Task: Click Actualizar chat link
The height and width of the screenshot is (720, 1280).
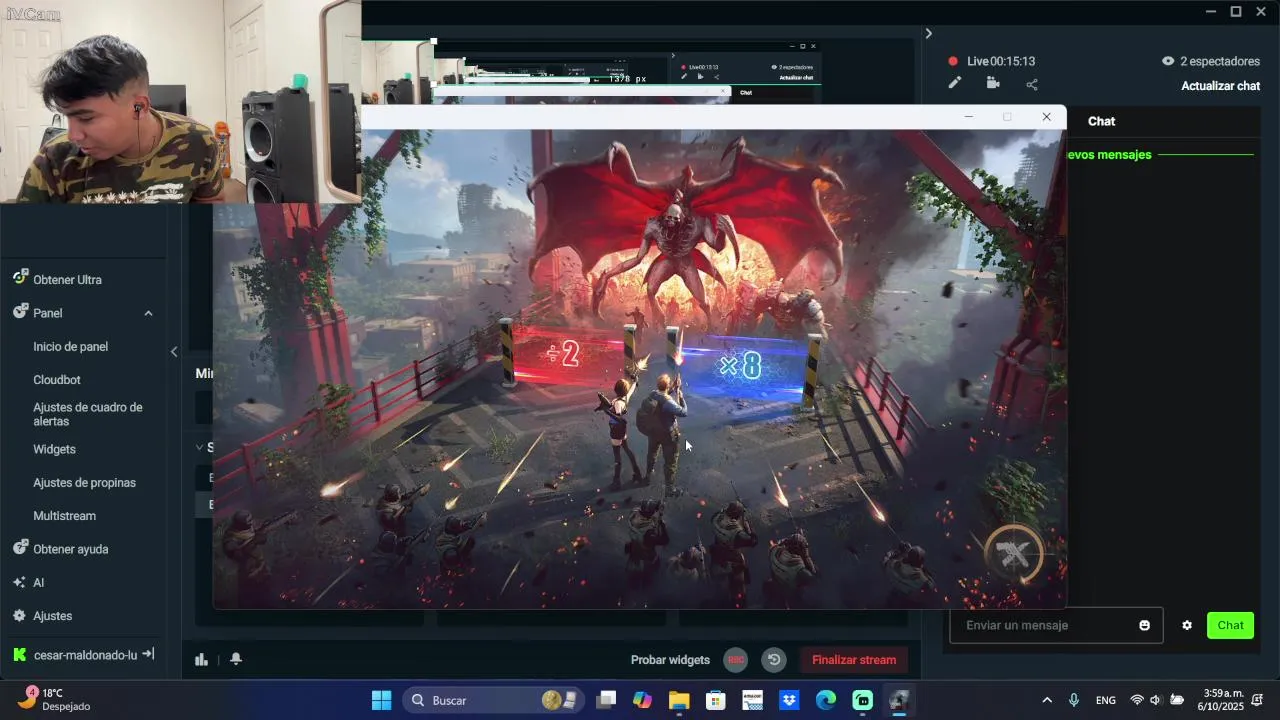Action: pos(1220,86)
